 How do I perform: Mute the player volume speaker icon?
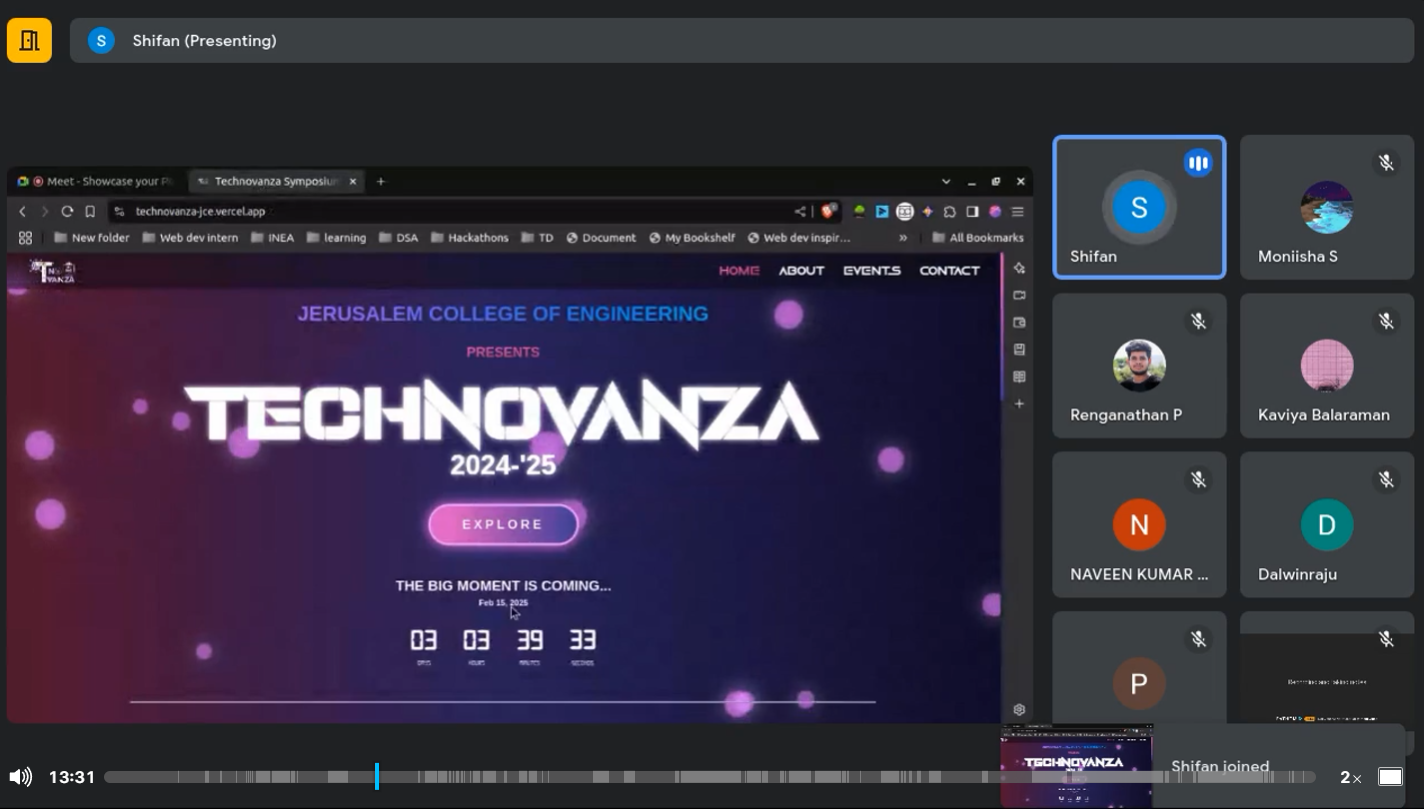[x=20, y=777]
